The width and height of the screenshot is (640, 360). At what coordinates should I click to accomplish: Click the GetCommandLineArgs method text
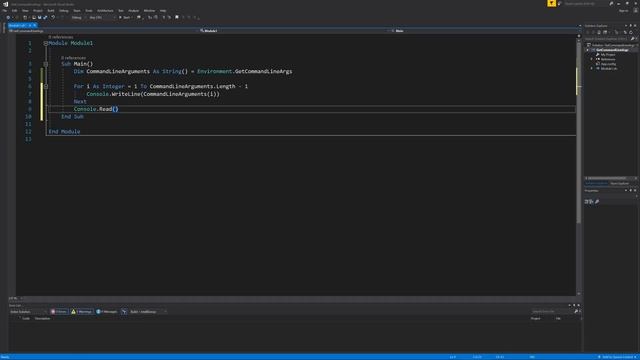coord(263,71)
